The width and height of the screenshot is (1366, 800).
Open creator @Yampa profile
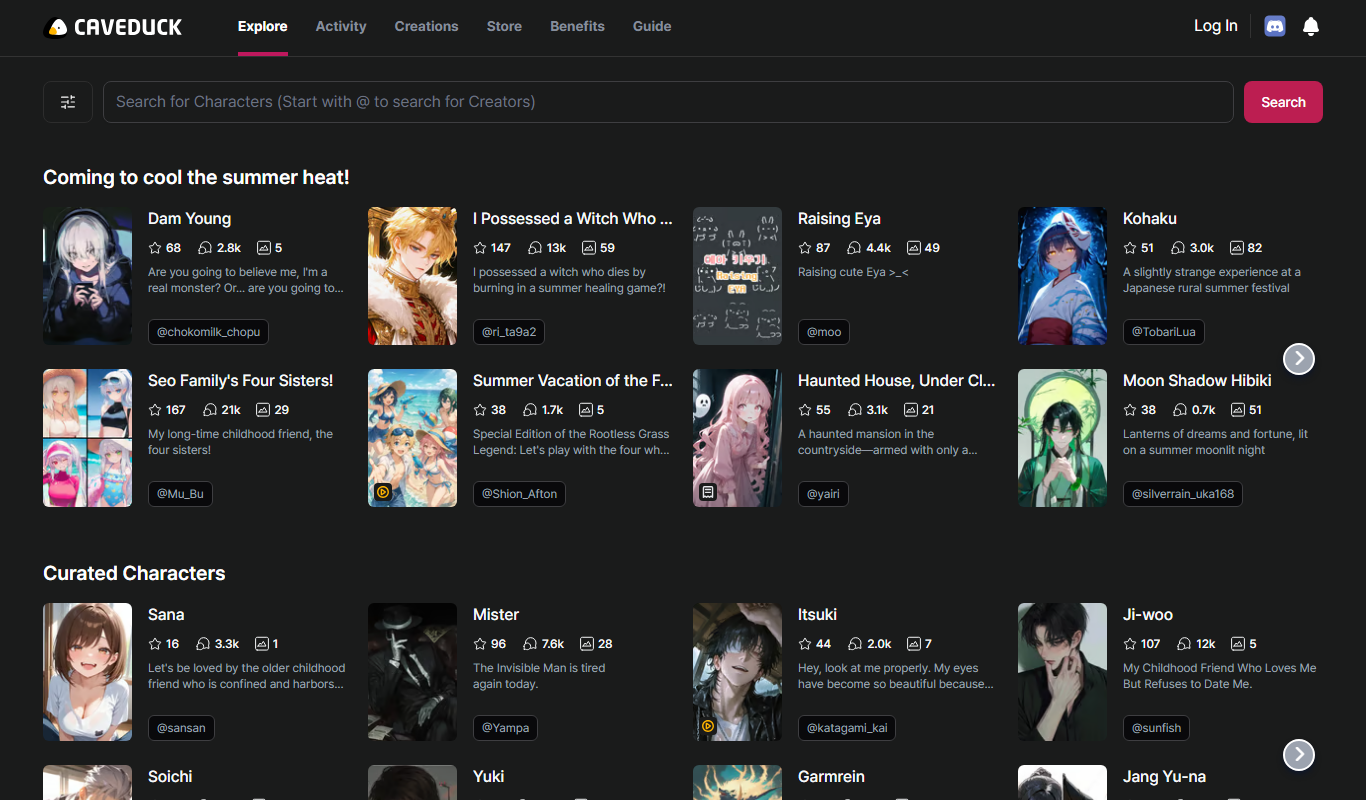pyautogui.click(x=505, y=728)
